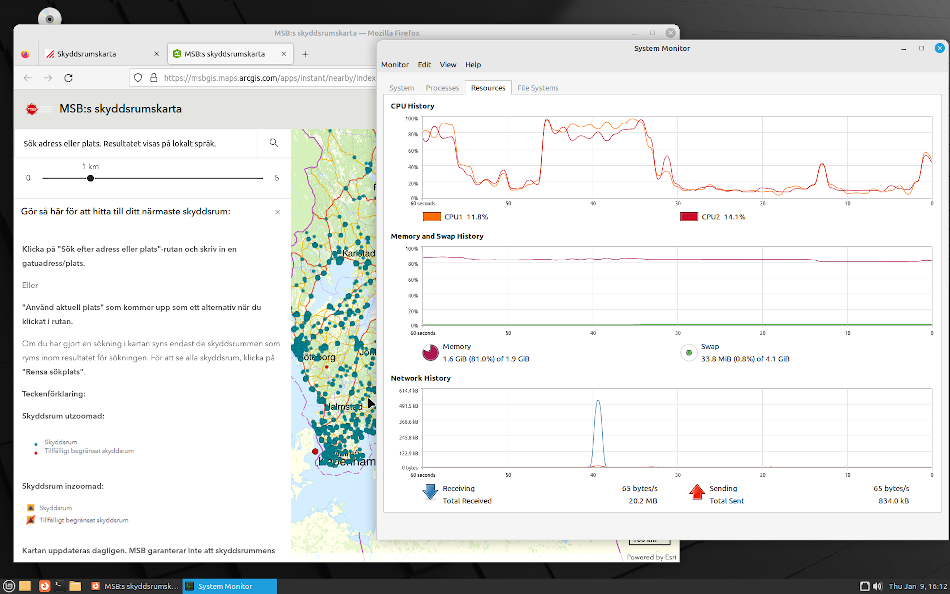Click the Memory pie chart icon

tap(430, 352)
